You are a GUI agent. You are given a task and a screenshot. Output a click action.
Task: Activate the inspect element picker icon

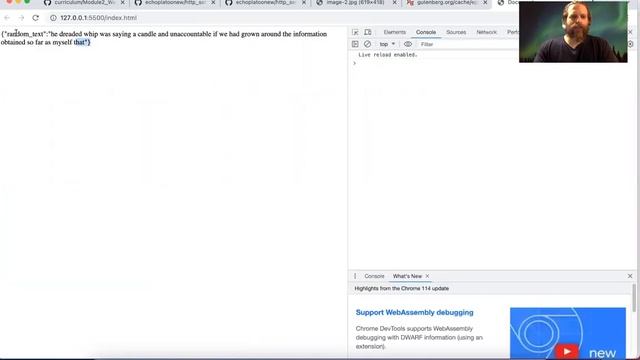click(x=356, y=32)
